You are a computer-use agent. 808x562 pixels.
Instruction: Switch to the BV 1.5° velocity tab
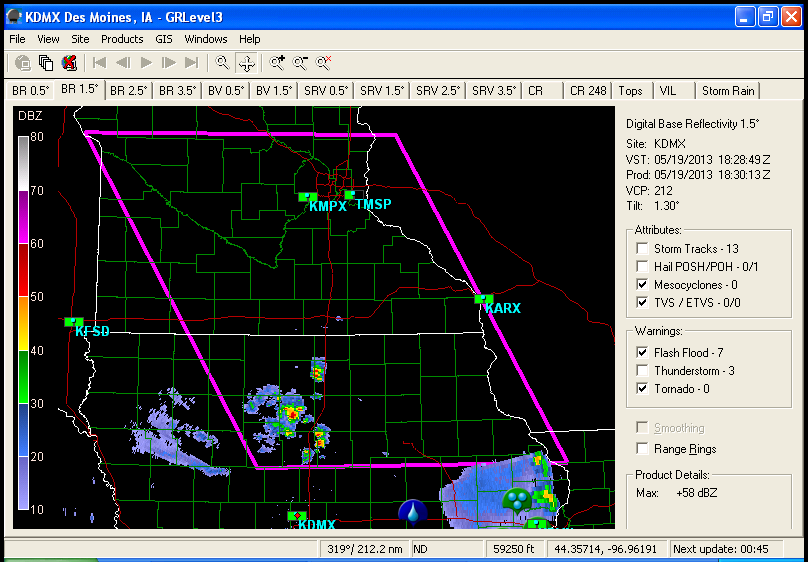click(x=274, y=91)
